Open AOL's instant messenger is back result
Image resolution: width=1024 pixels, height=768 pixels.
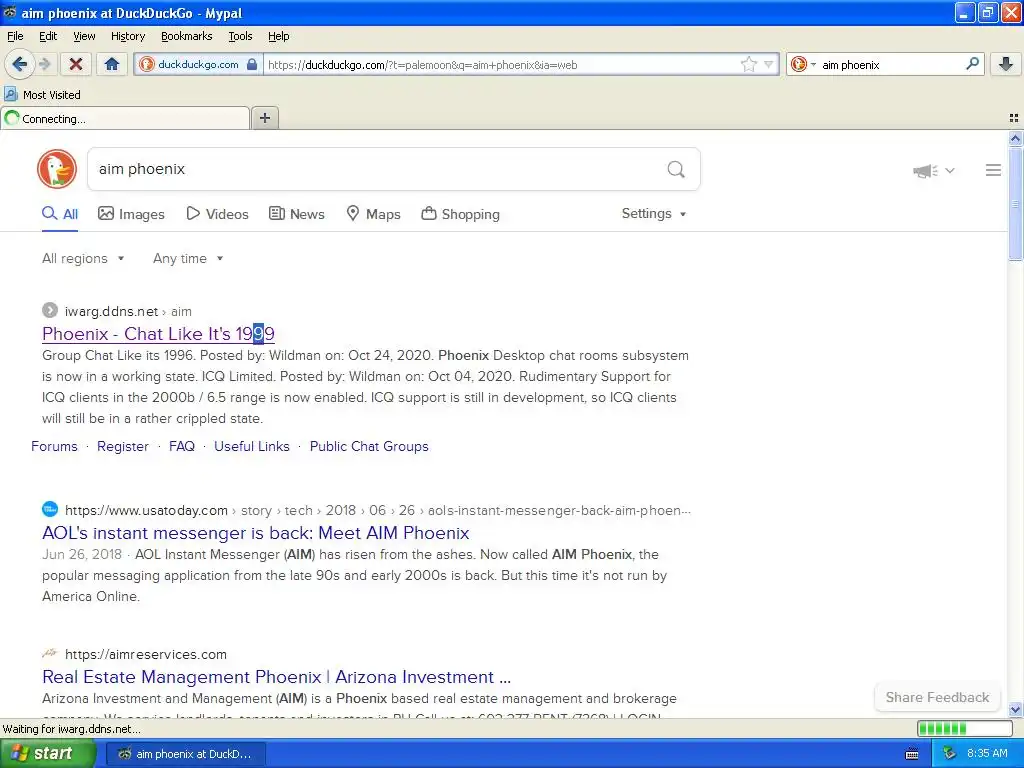pyautogui.click(x=255, y=533)
